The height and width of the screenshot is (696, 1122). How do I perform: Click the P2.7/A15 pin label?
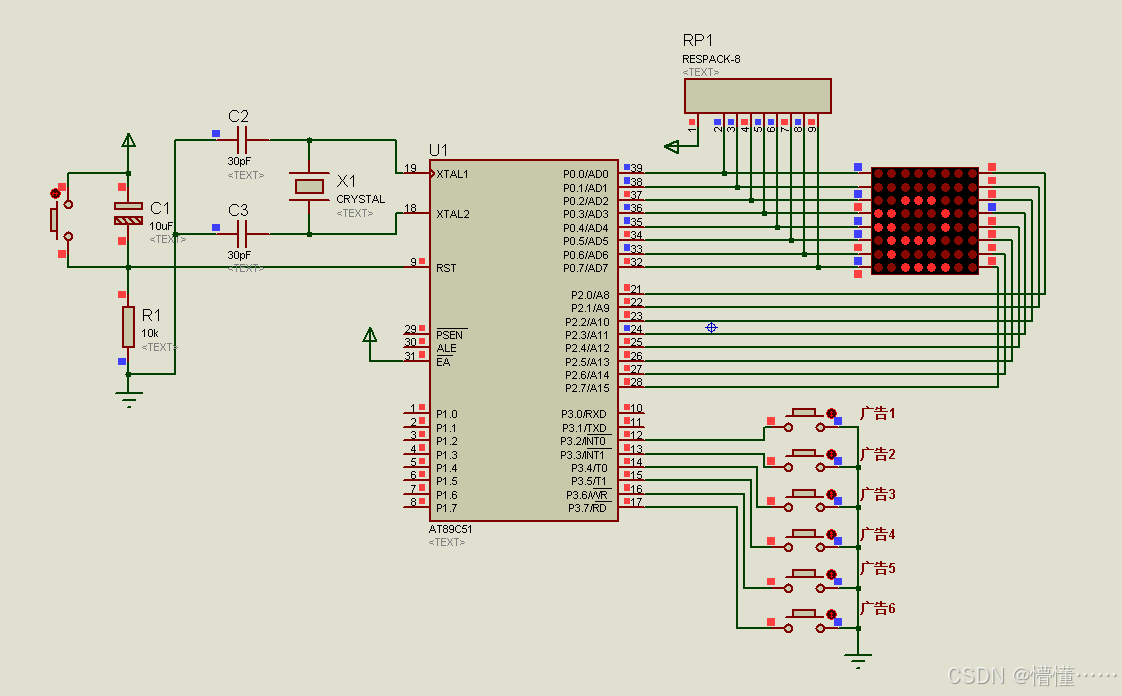point(587,388)
